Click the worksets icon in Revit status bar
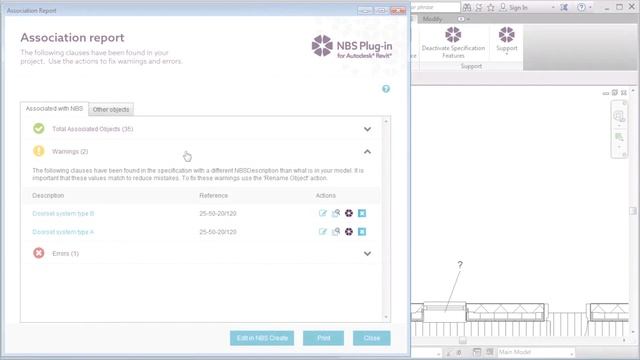 point(477,352)
